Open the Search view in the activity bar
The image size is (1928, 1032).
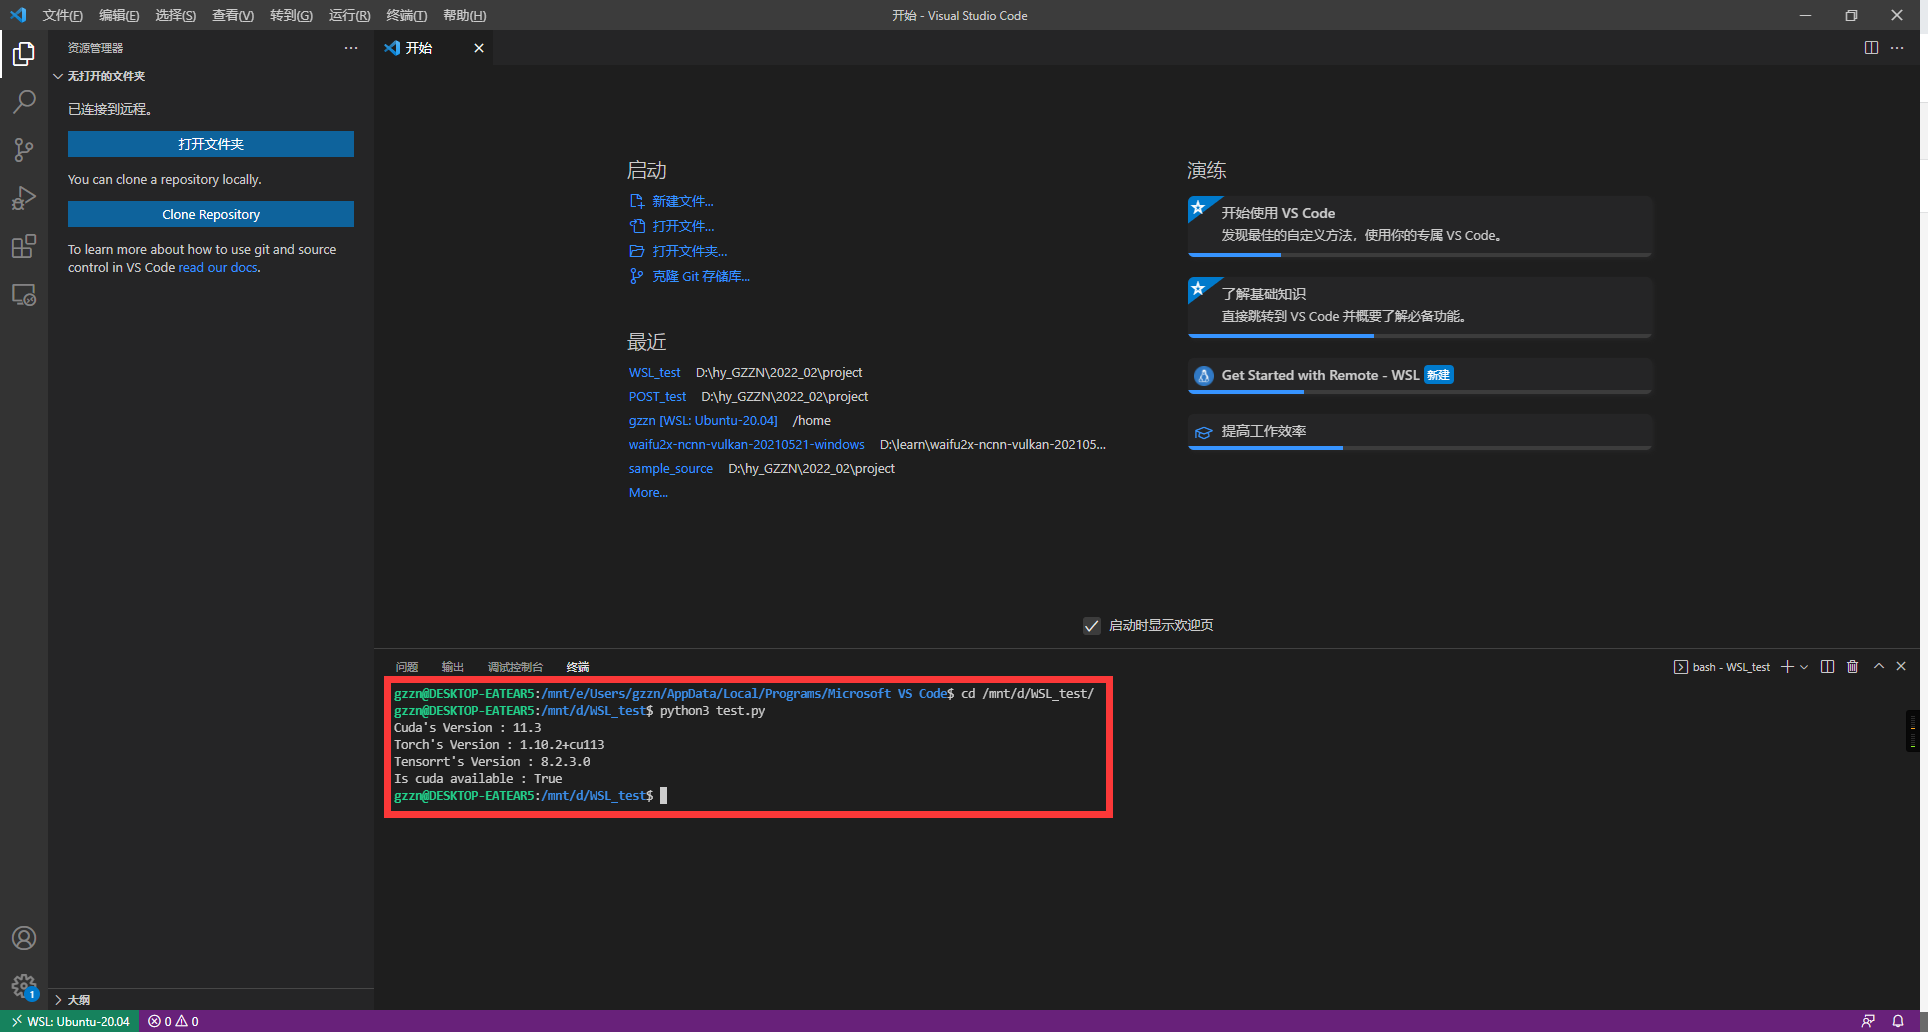coord(24,101)
